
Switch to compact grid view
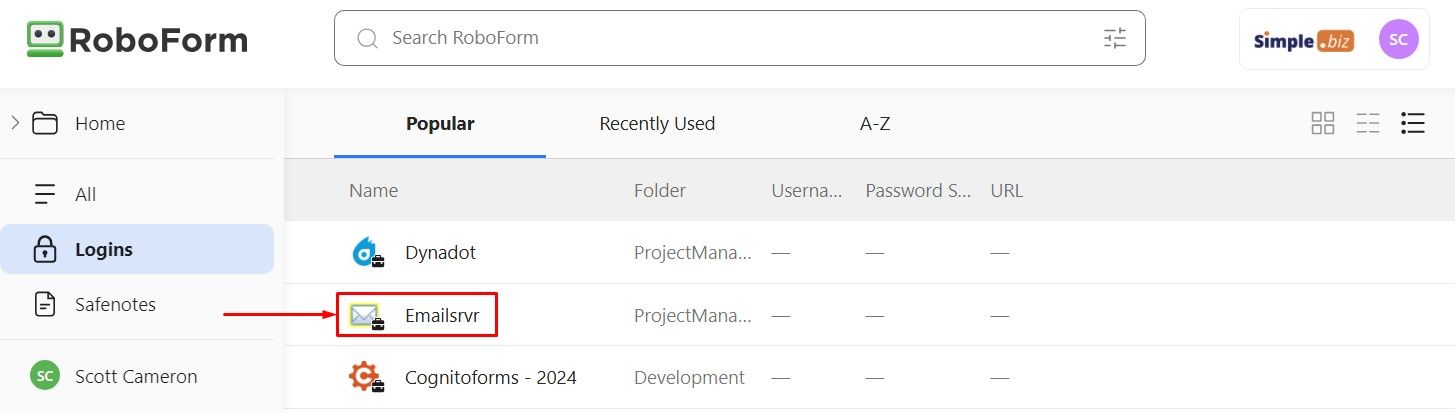1368,123
